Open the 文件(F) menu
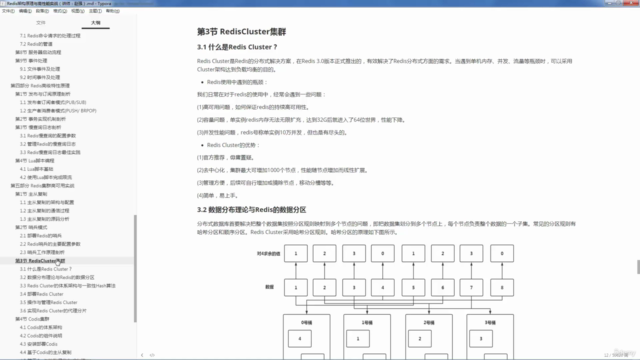Viewport: 640px width, 360px height. click(8, 11)
